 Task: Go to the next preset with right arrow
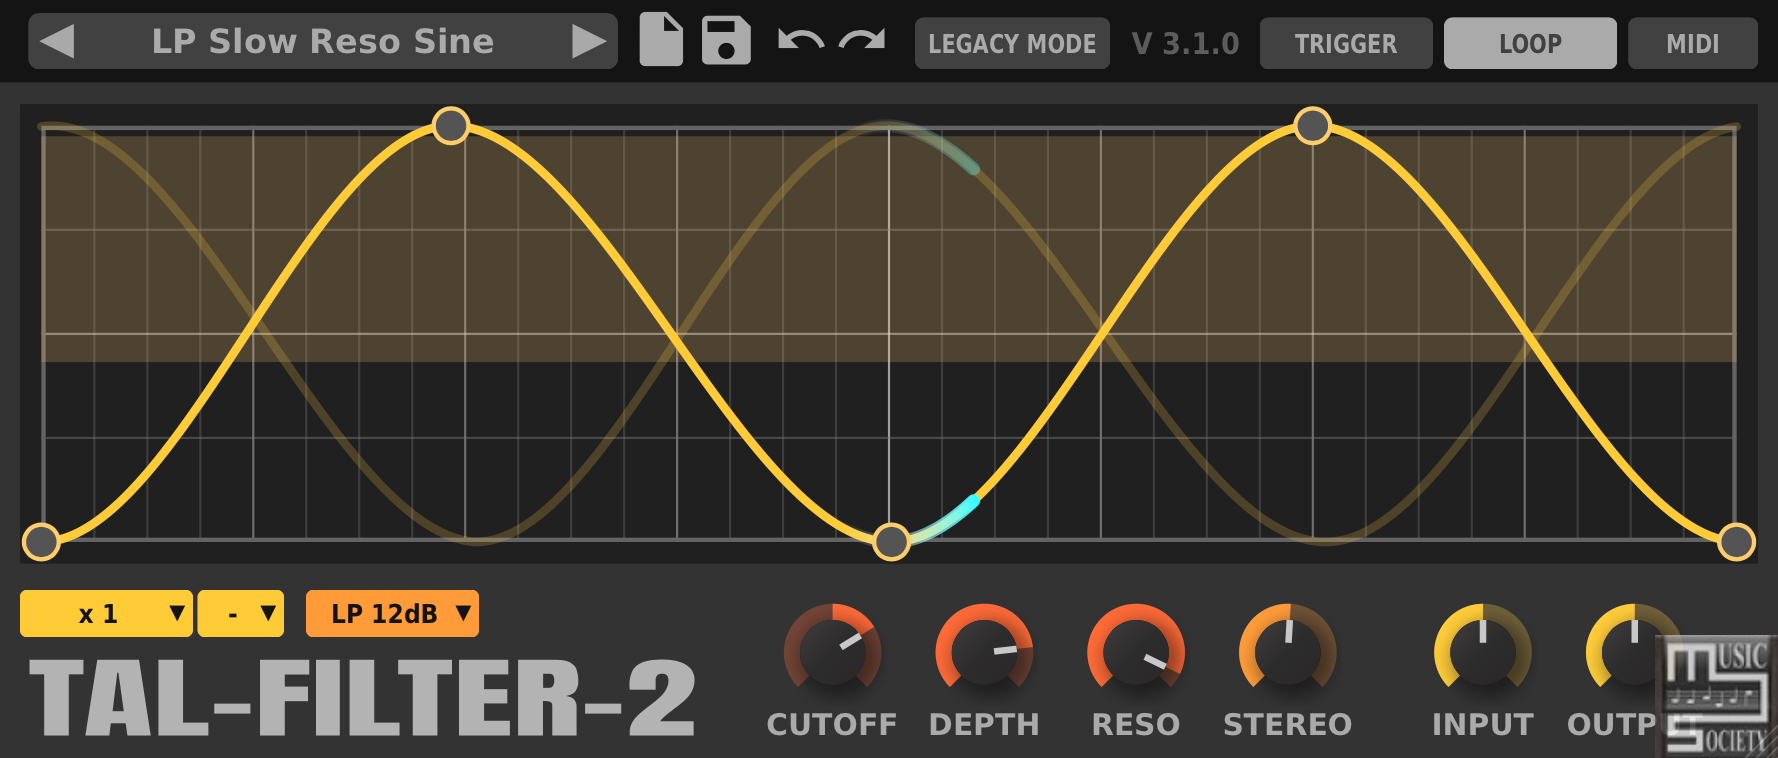(x=588, y=41)
